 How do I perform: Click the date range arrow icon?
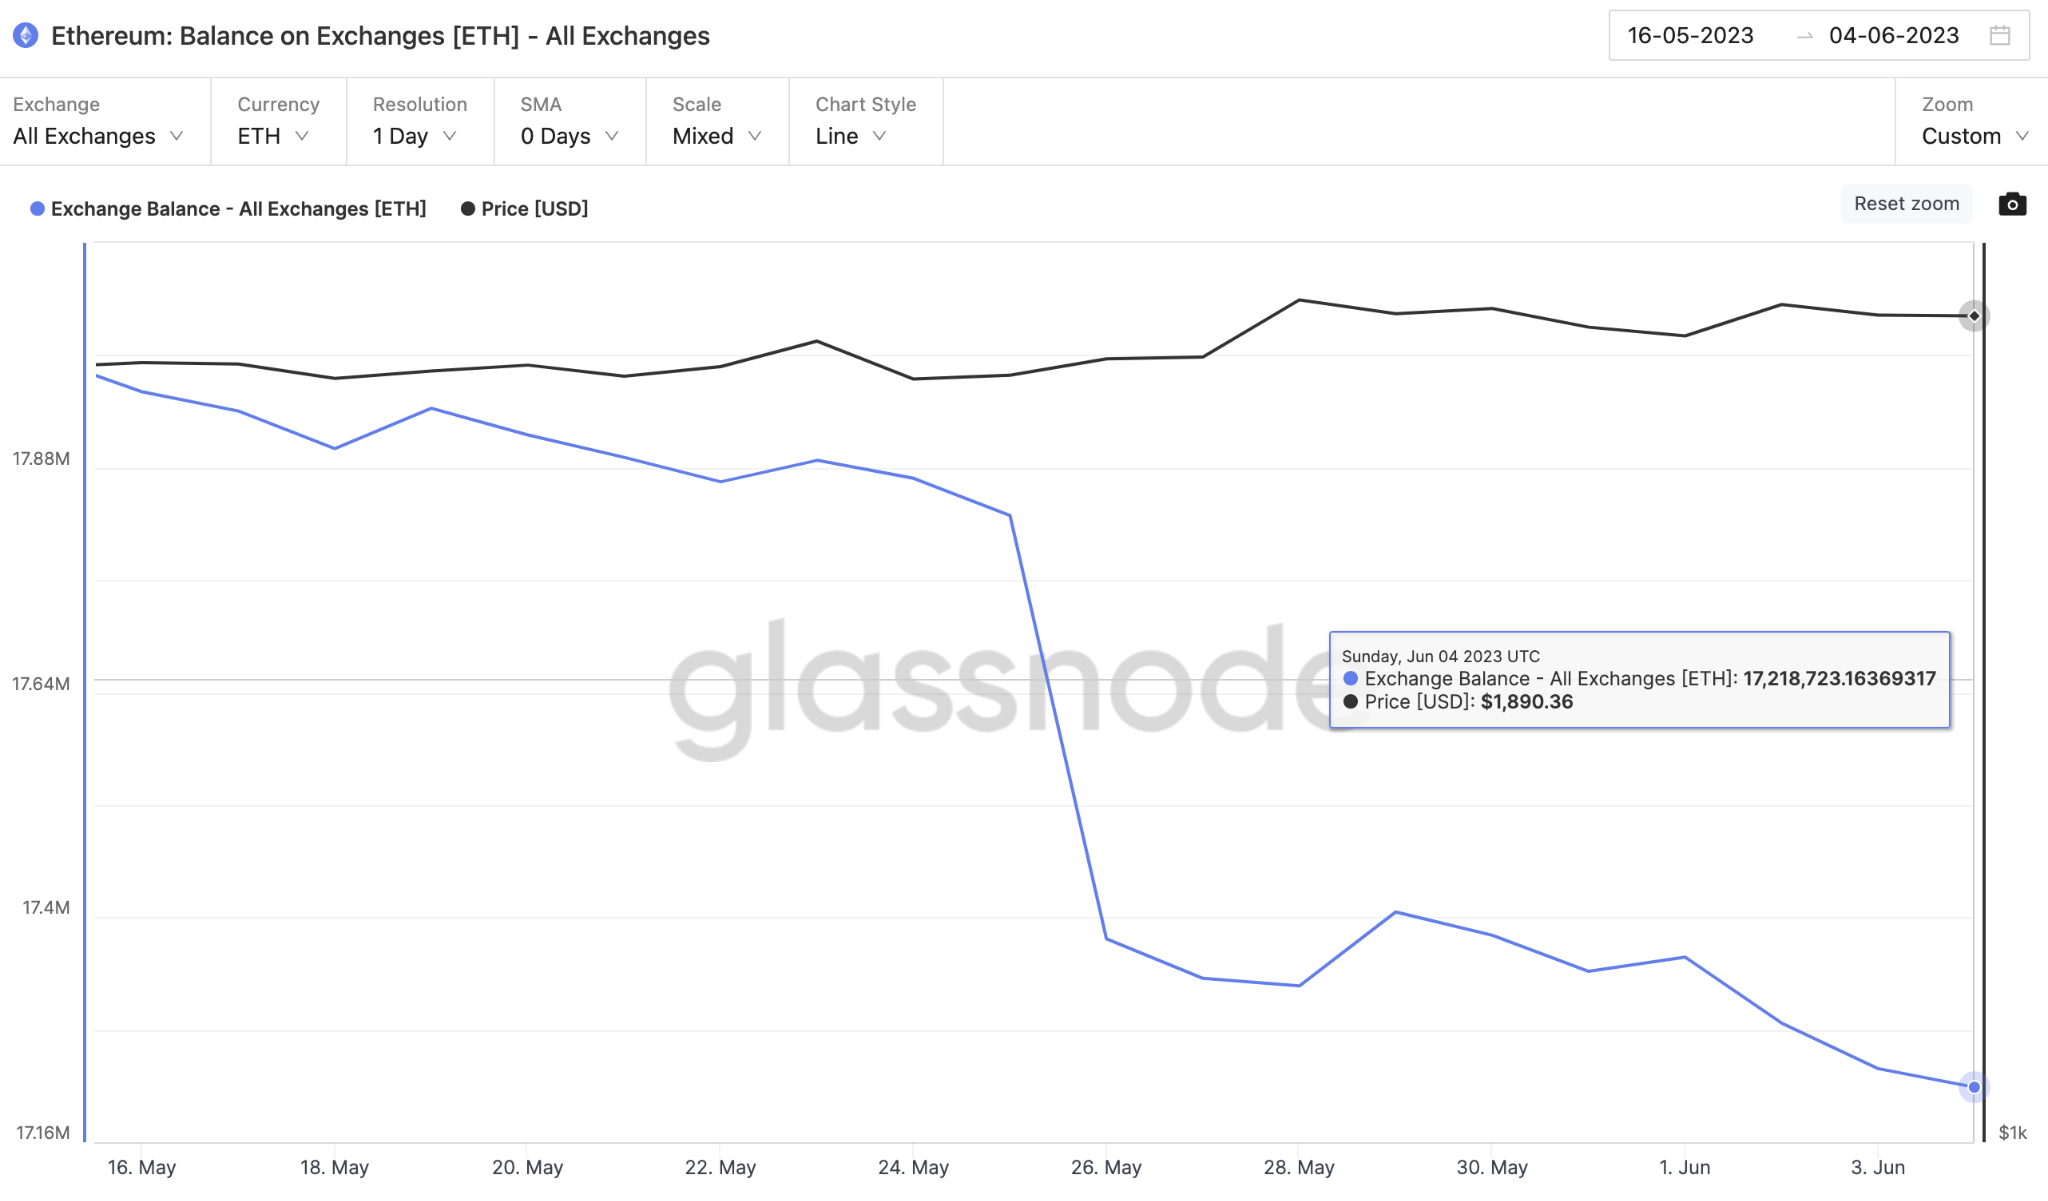pyautogui.click(x=1804, y=37)
